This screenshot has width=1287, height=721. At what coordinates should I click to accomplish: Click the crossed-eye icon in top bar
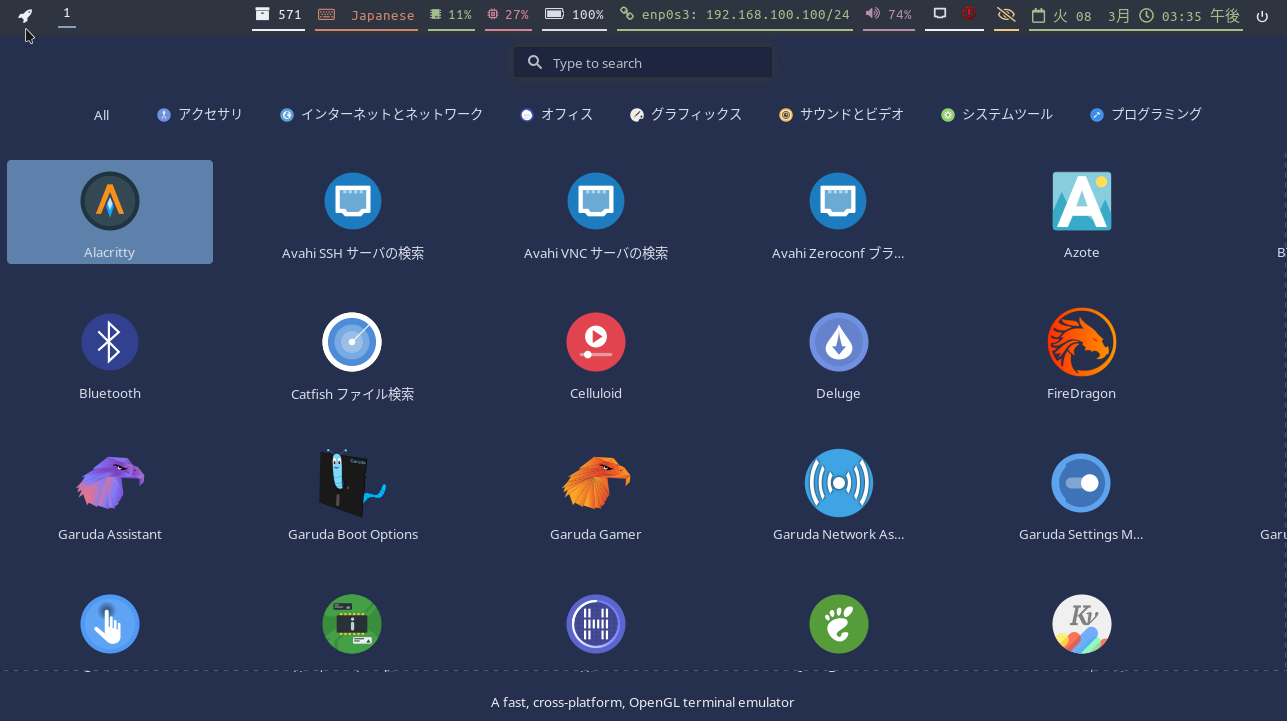click(1006, 15)
